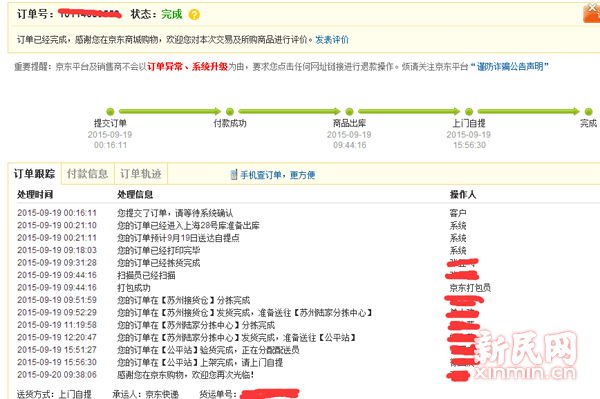600x399 pixels.
Task: Click timestamp 2015-09-20 09:38:06
Action: coord(57,375)
